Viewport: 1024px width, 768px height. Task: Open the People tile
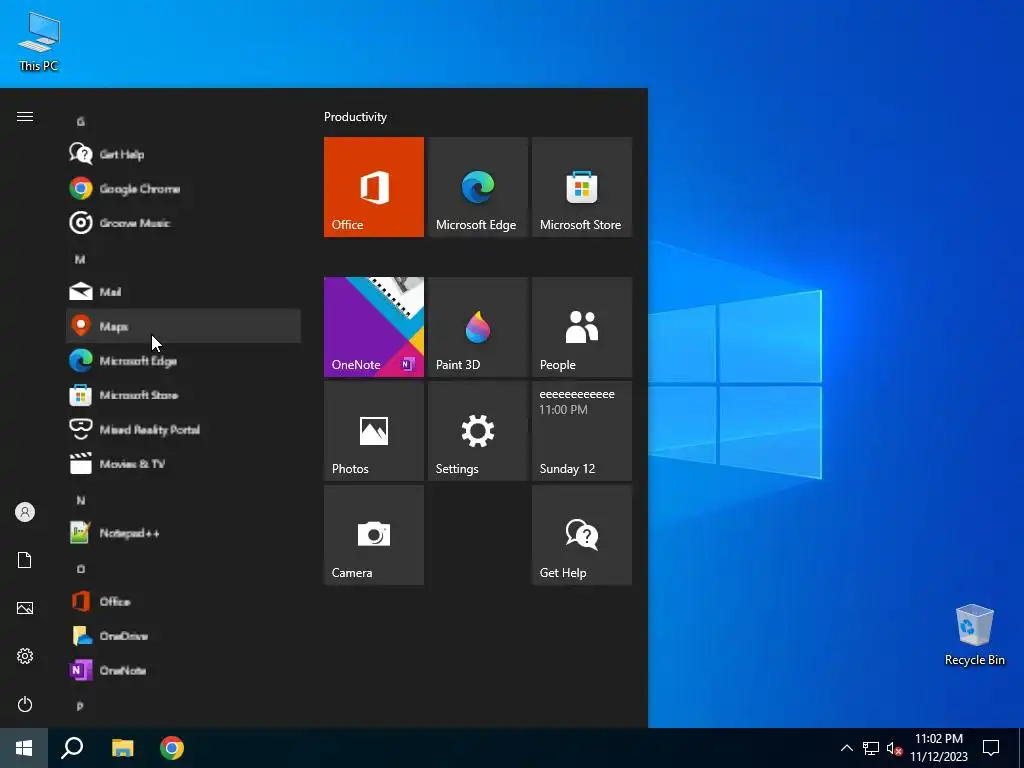582,327
